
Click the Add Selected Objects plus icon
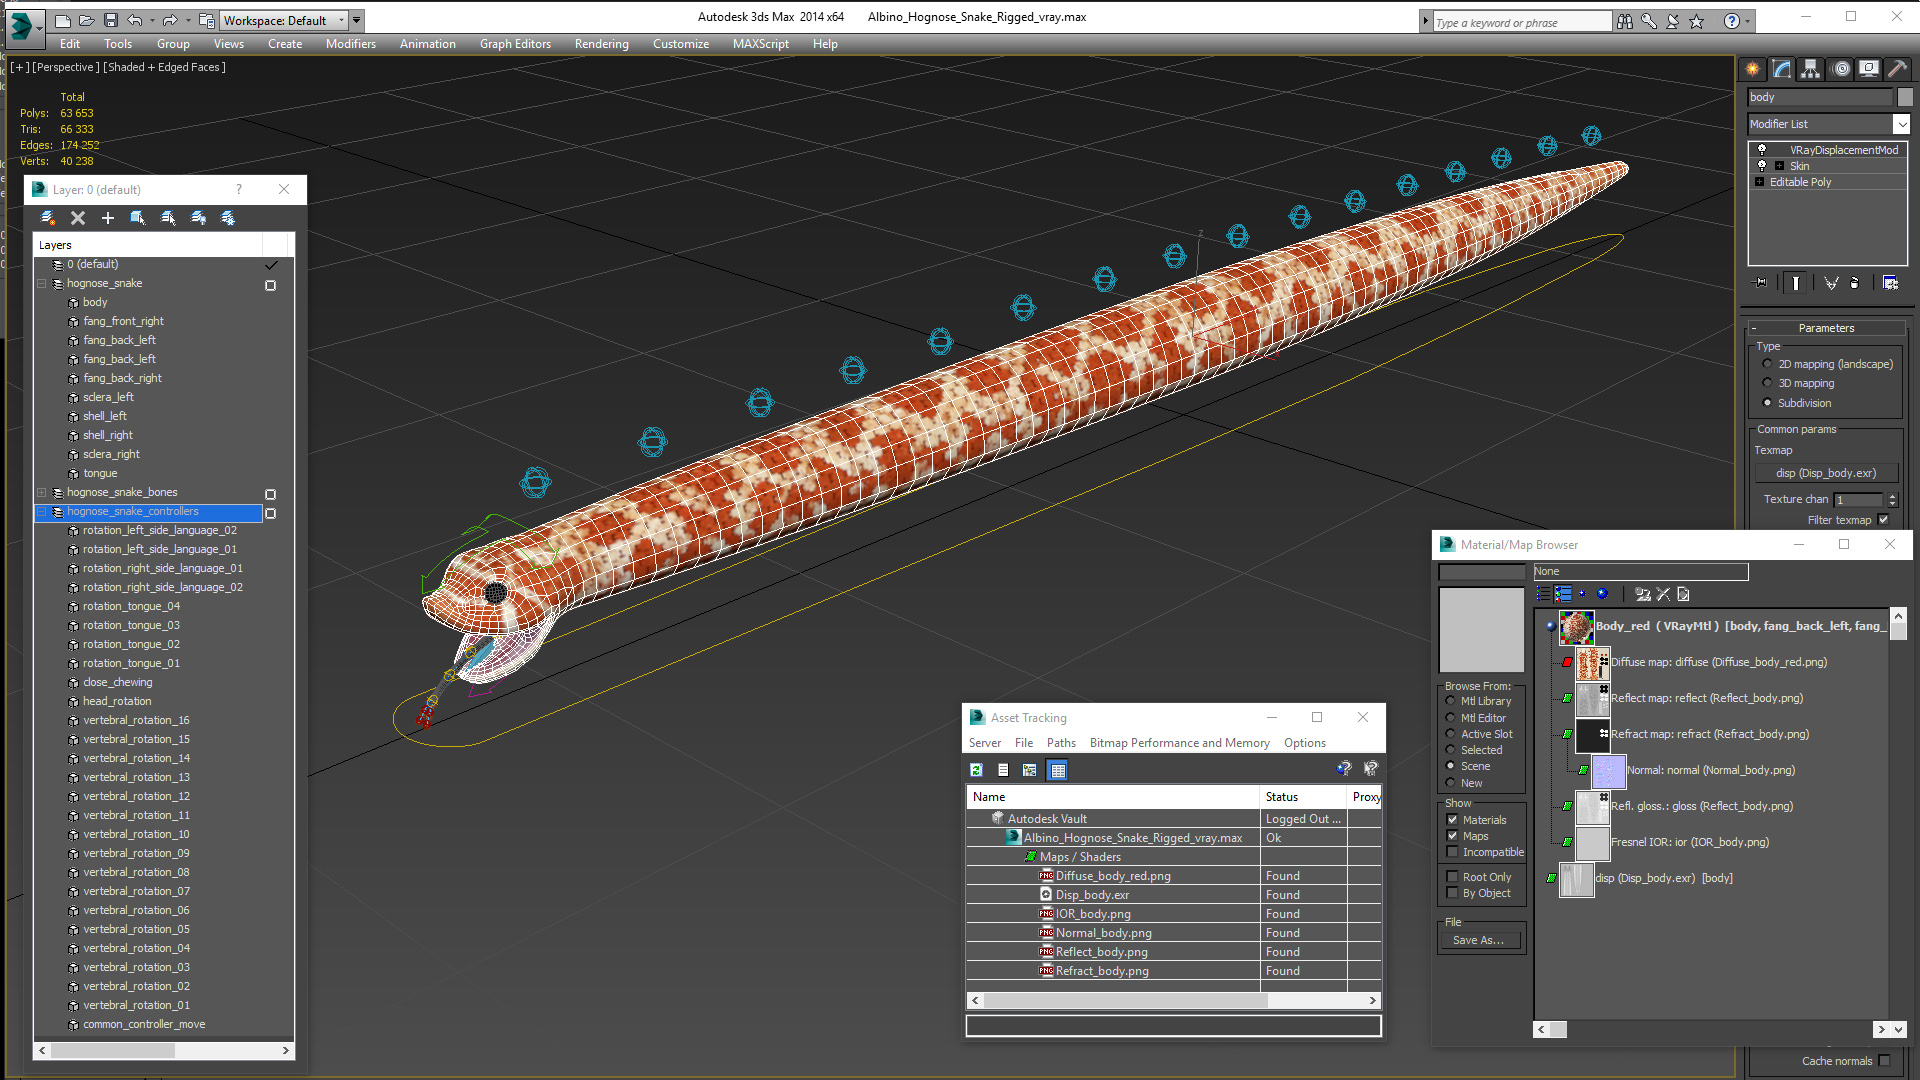107,218
